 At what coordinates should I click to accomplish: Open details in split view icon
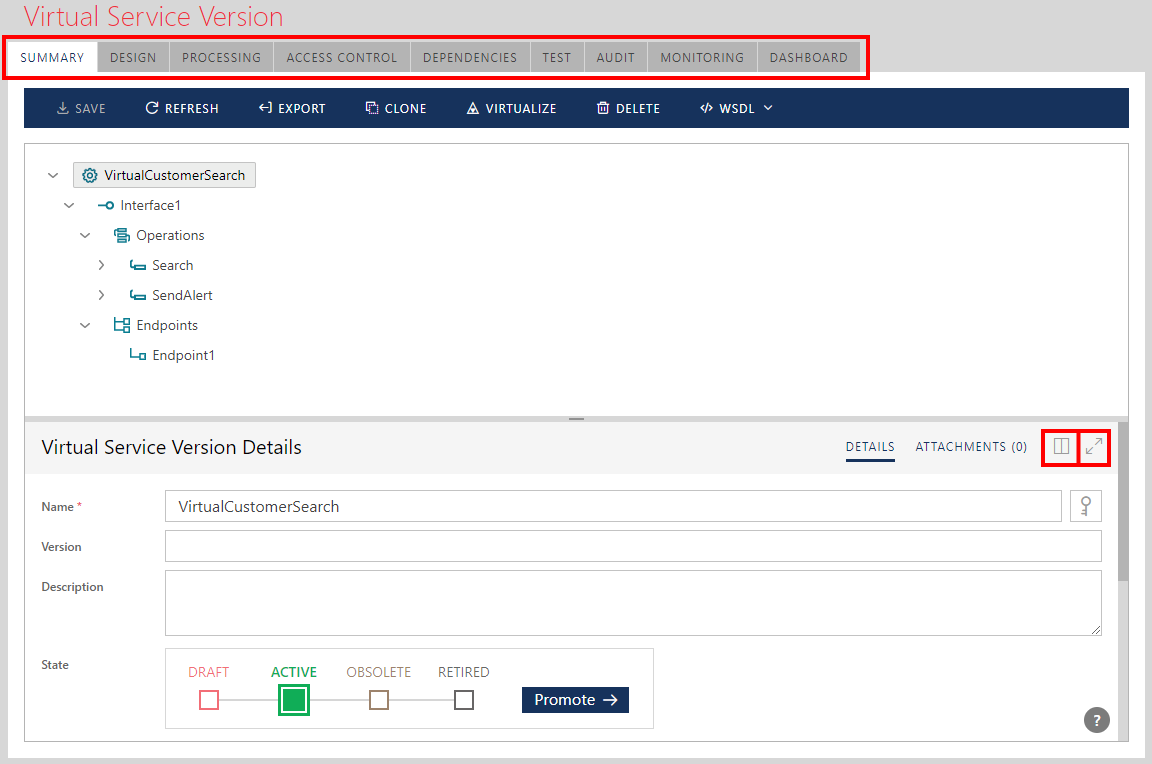click(1059, 447)
